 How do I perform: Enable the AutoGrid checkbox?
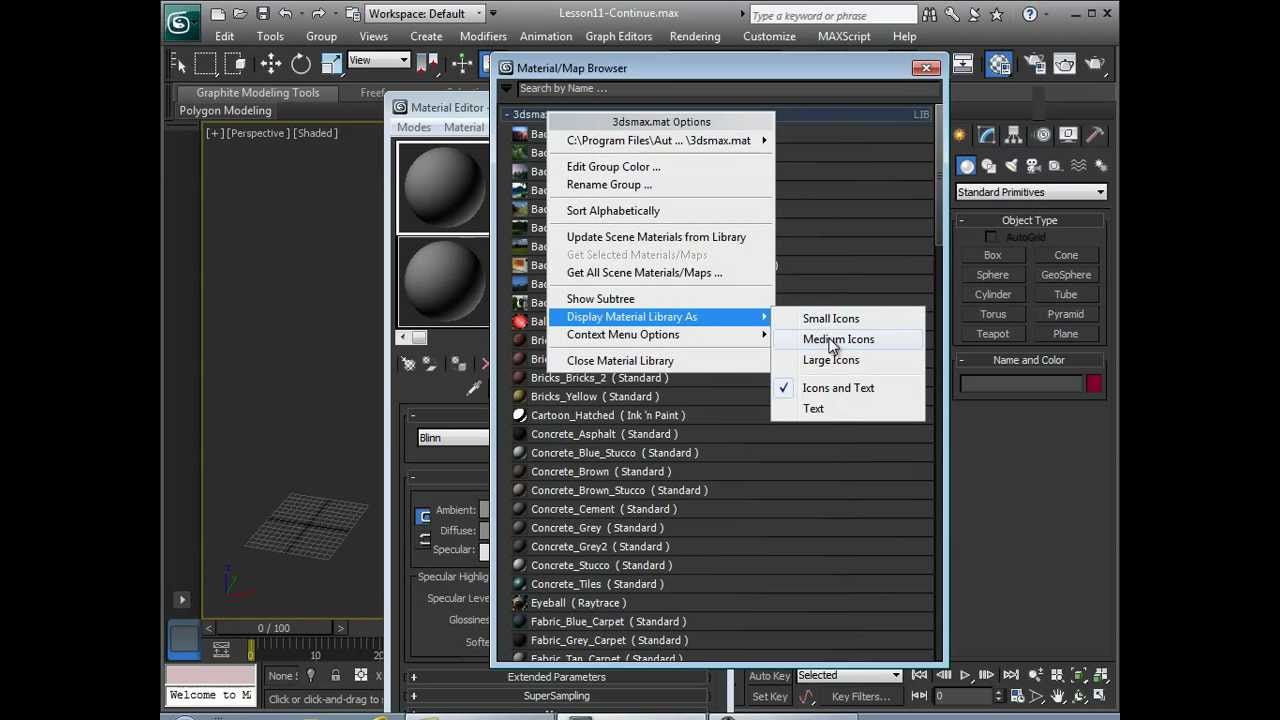click(x=991, y=237)
